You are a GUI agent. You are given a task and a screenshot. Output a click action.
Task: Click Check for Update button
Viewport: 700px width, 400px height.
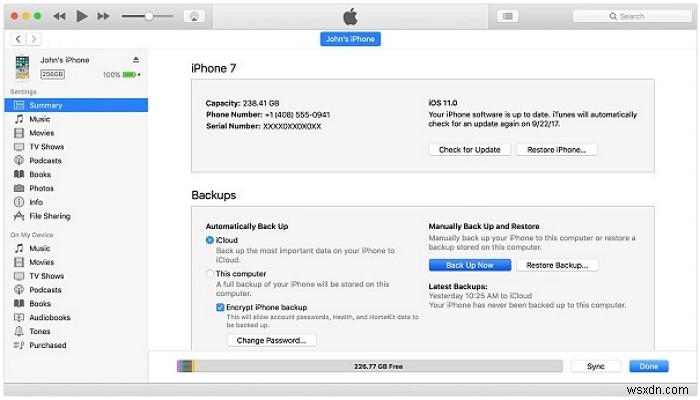[469, 150]
